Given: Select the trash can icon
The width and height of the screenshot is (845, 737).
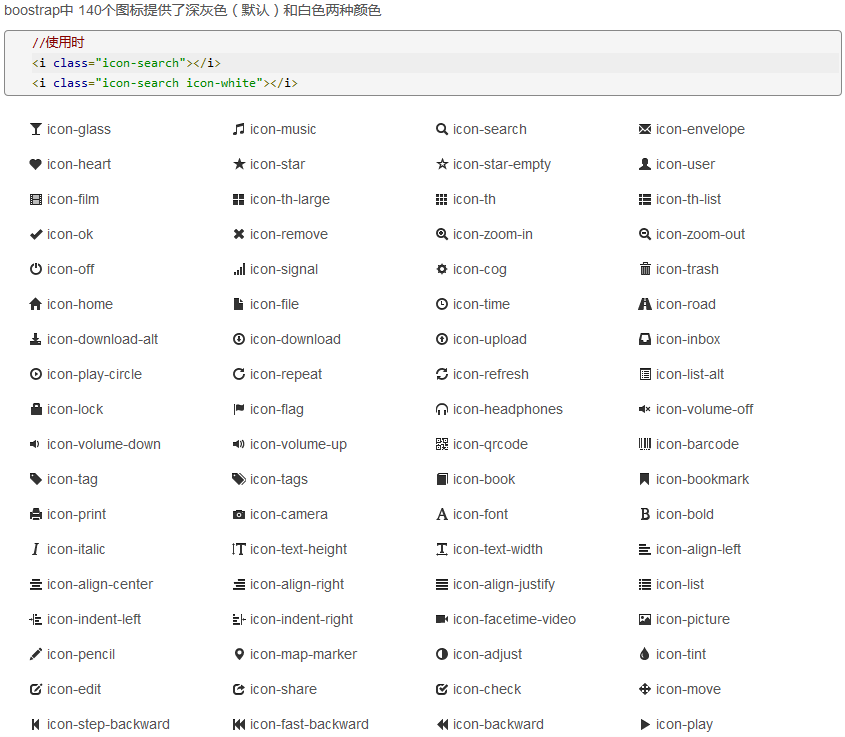Looking at the screenshot, I should pos(645,269).
